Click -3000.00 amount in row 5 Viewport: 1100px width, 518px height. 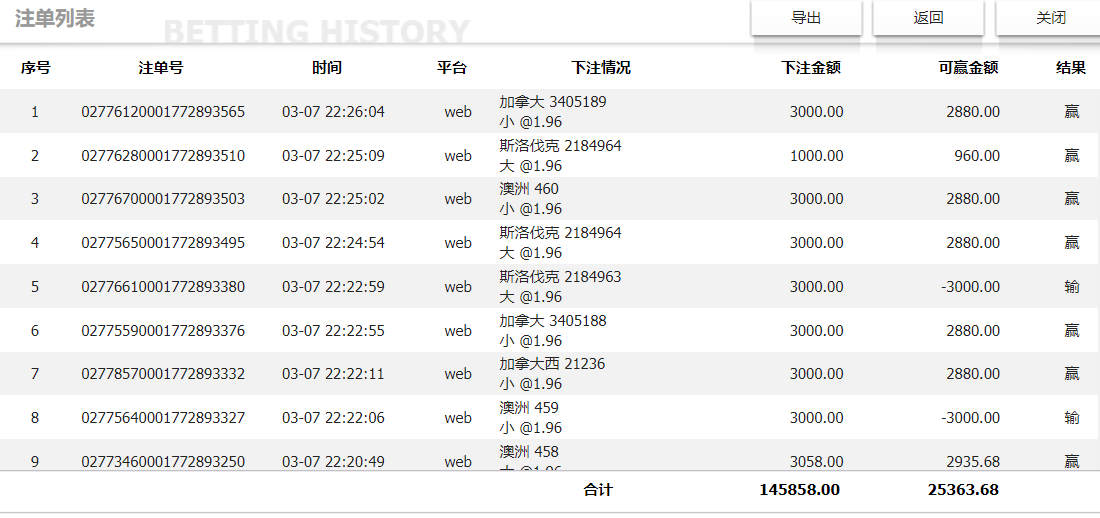point(970,287)
